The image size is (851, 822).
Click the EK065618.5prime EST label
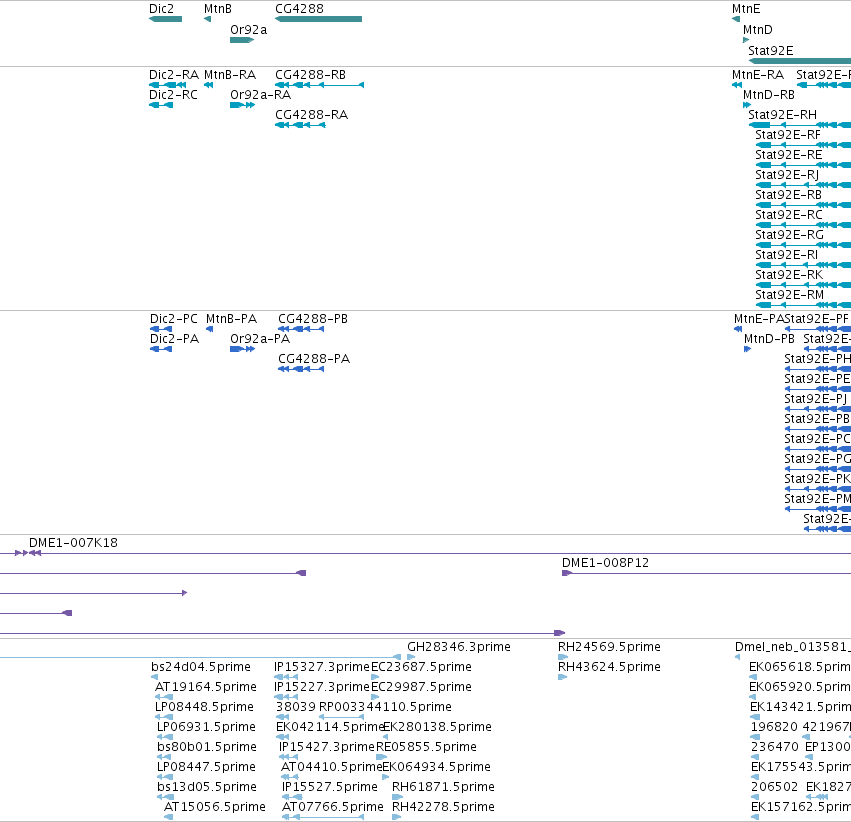point(800,666)
